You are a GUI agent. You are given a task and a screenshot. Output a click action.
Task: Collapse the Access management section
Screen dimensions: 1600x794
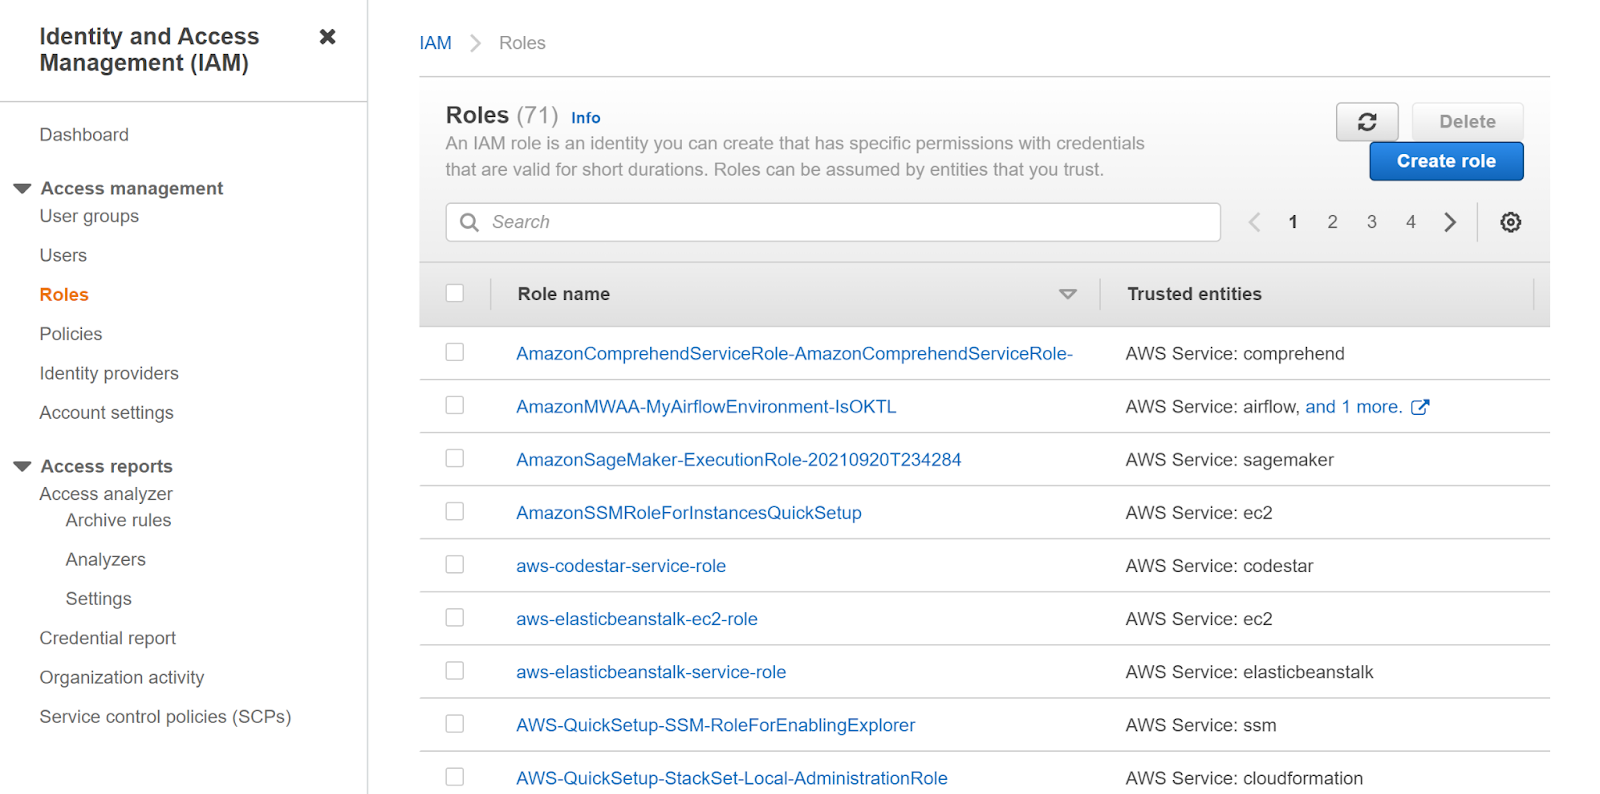click(x=22, y=188)
